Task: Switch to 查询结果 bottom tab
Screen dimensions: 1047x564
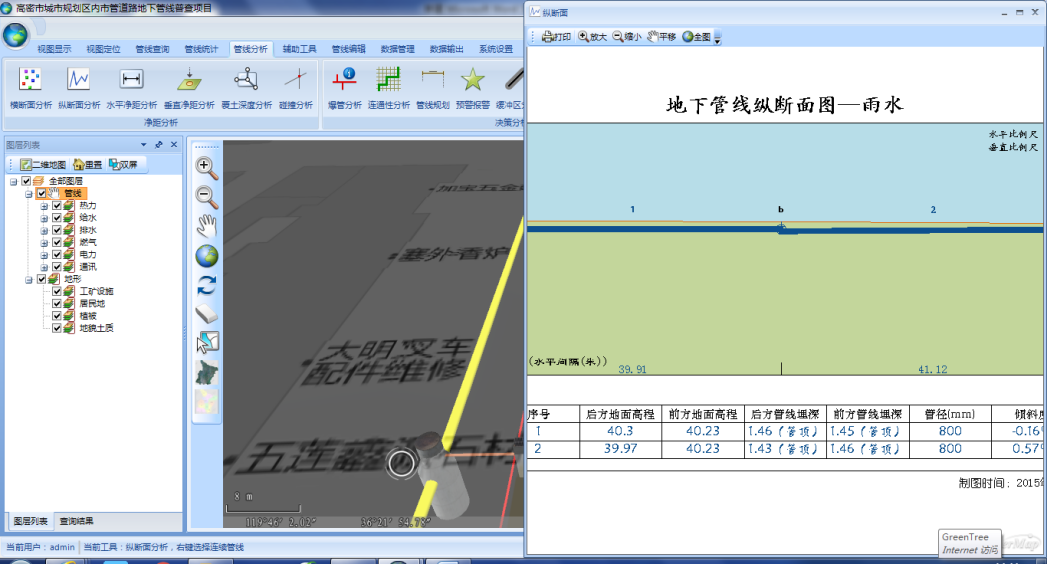Action: pos(77,521)
